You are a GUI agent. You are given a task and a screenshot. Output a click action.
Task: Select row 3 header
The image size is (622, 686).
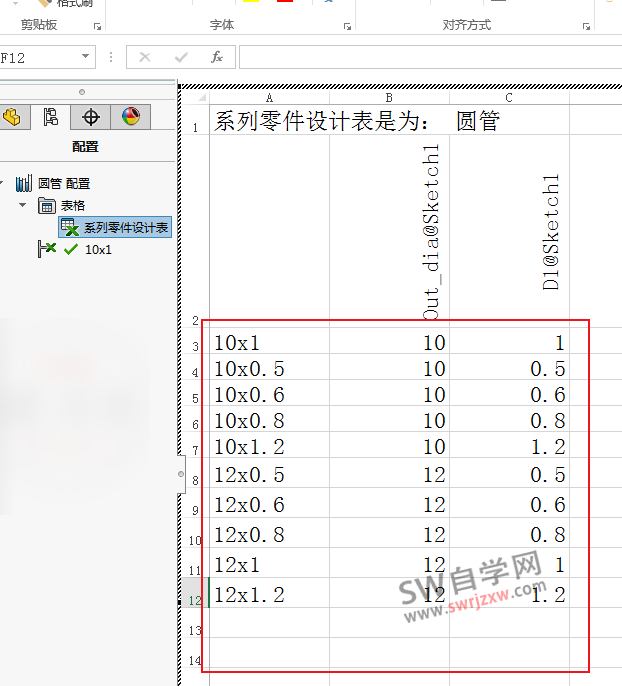195,341
